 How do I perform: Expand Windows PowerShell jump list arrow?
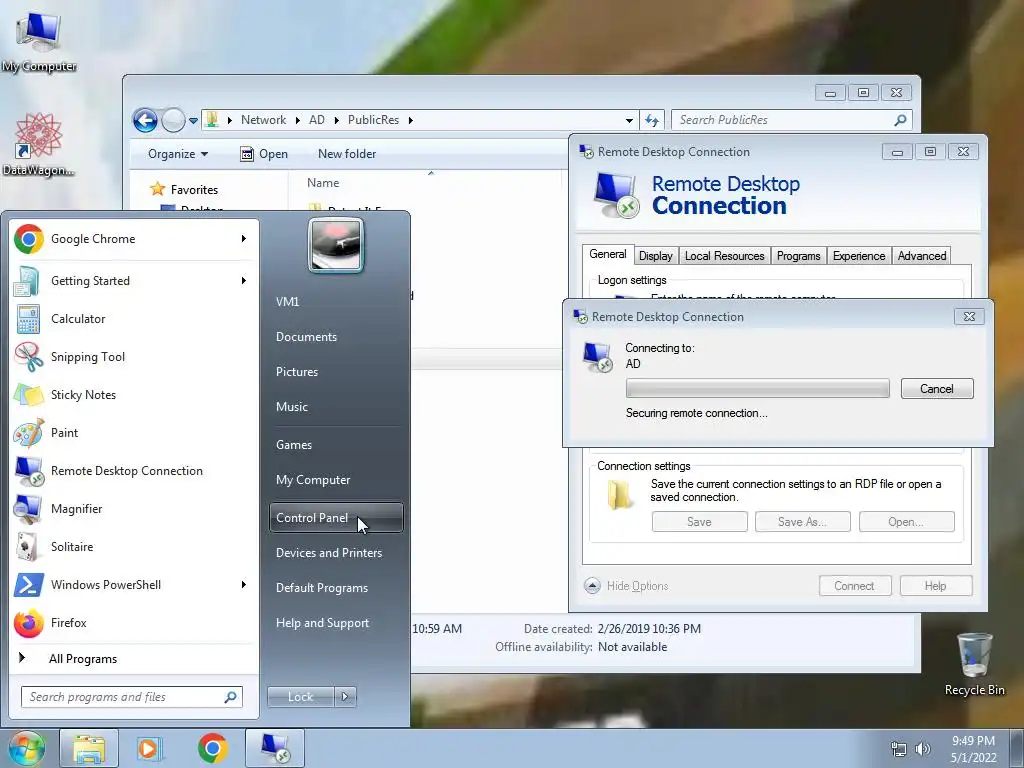(244, 584)
